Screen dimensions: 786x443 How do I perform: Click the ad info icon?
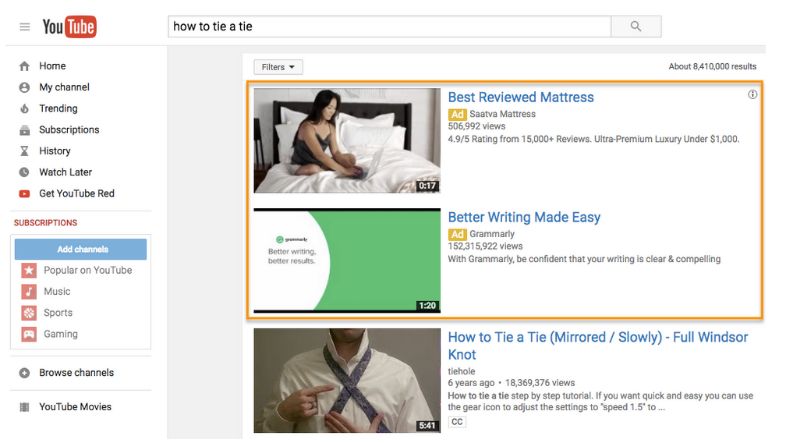[752, 94]
